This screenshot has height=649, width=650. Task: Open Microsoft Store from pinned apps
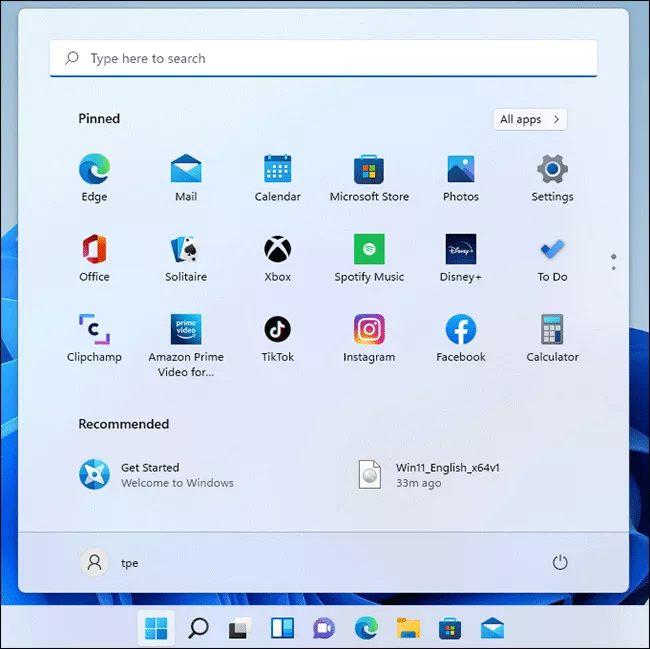[369, 178]
